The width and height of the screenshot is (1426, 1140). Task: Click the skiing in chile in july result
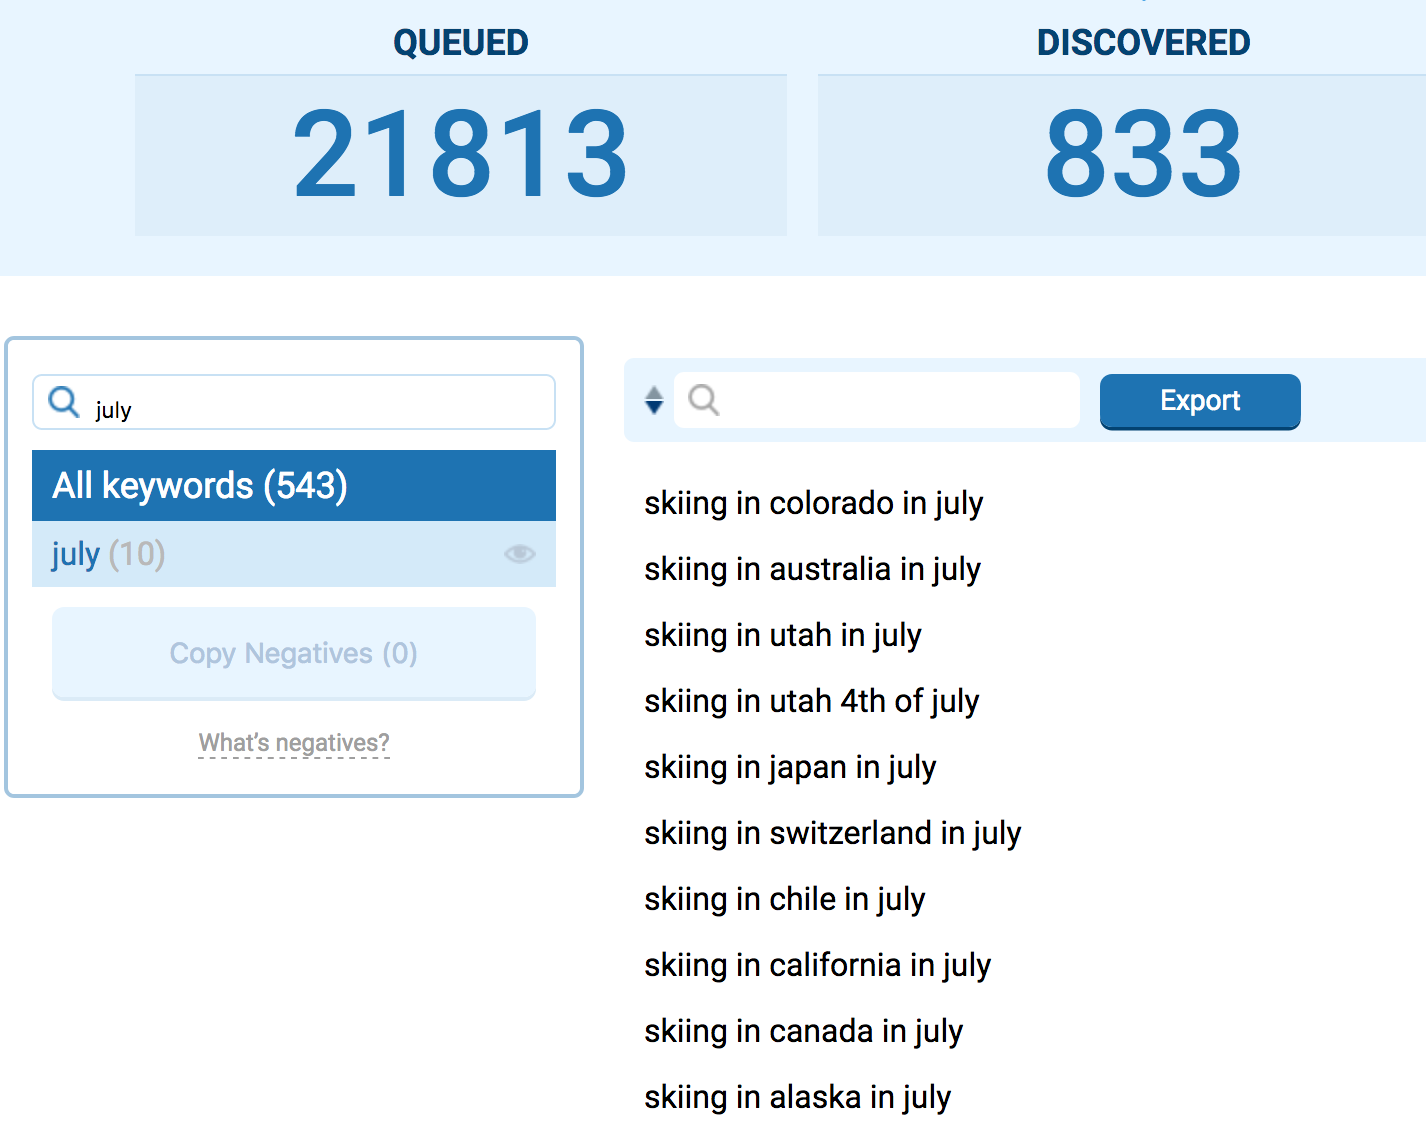tap(784, 899)
